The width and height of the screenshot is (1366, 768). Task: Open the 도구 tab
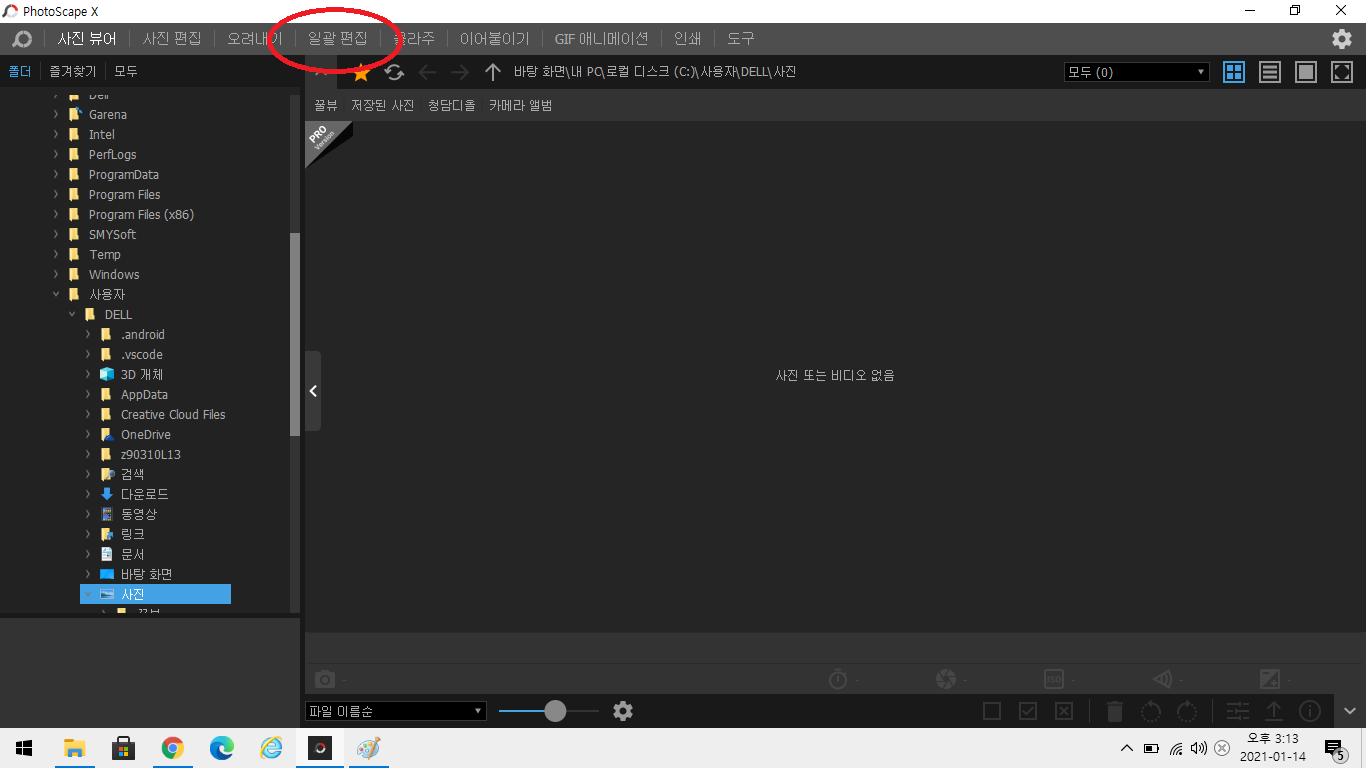click(x=741, y=39)
